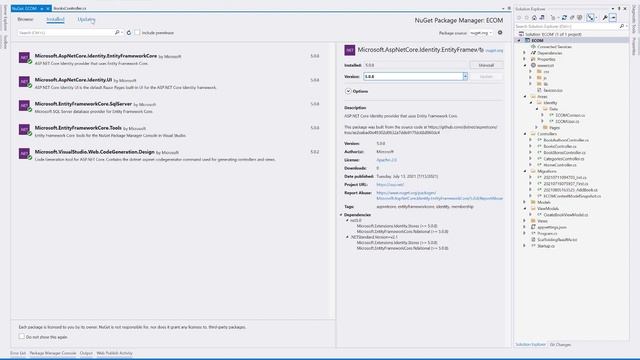Click the search magnifier in NuGet search box
Viewport: 640px width, 360px height.
point(117,33)
